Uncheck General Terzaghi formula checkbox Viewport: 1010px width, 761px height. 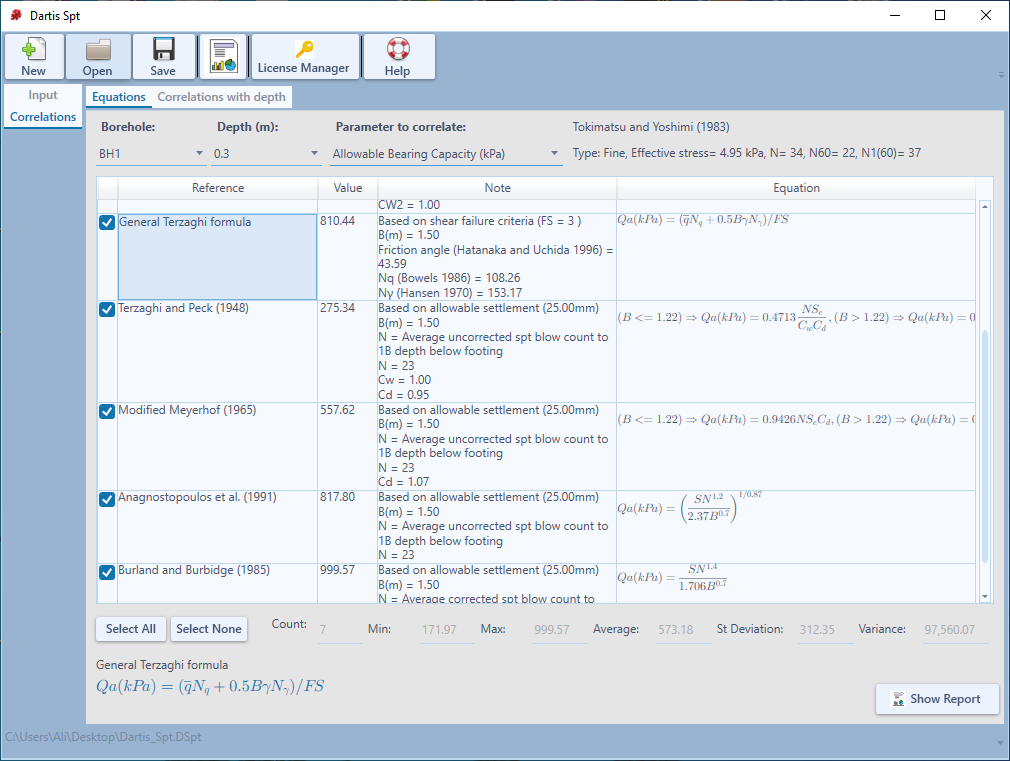107,223
